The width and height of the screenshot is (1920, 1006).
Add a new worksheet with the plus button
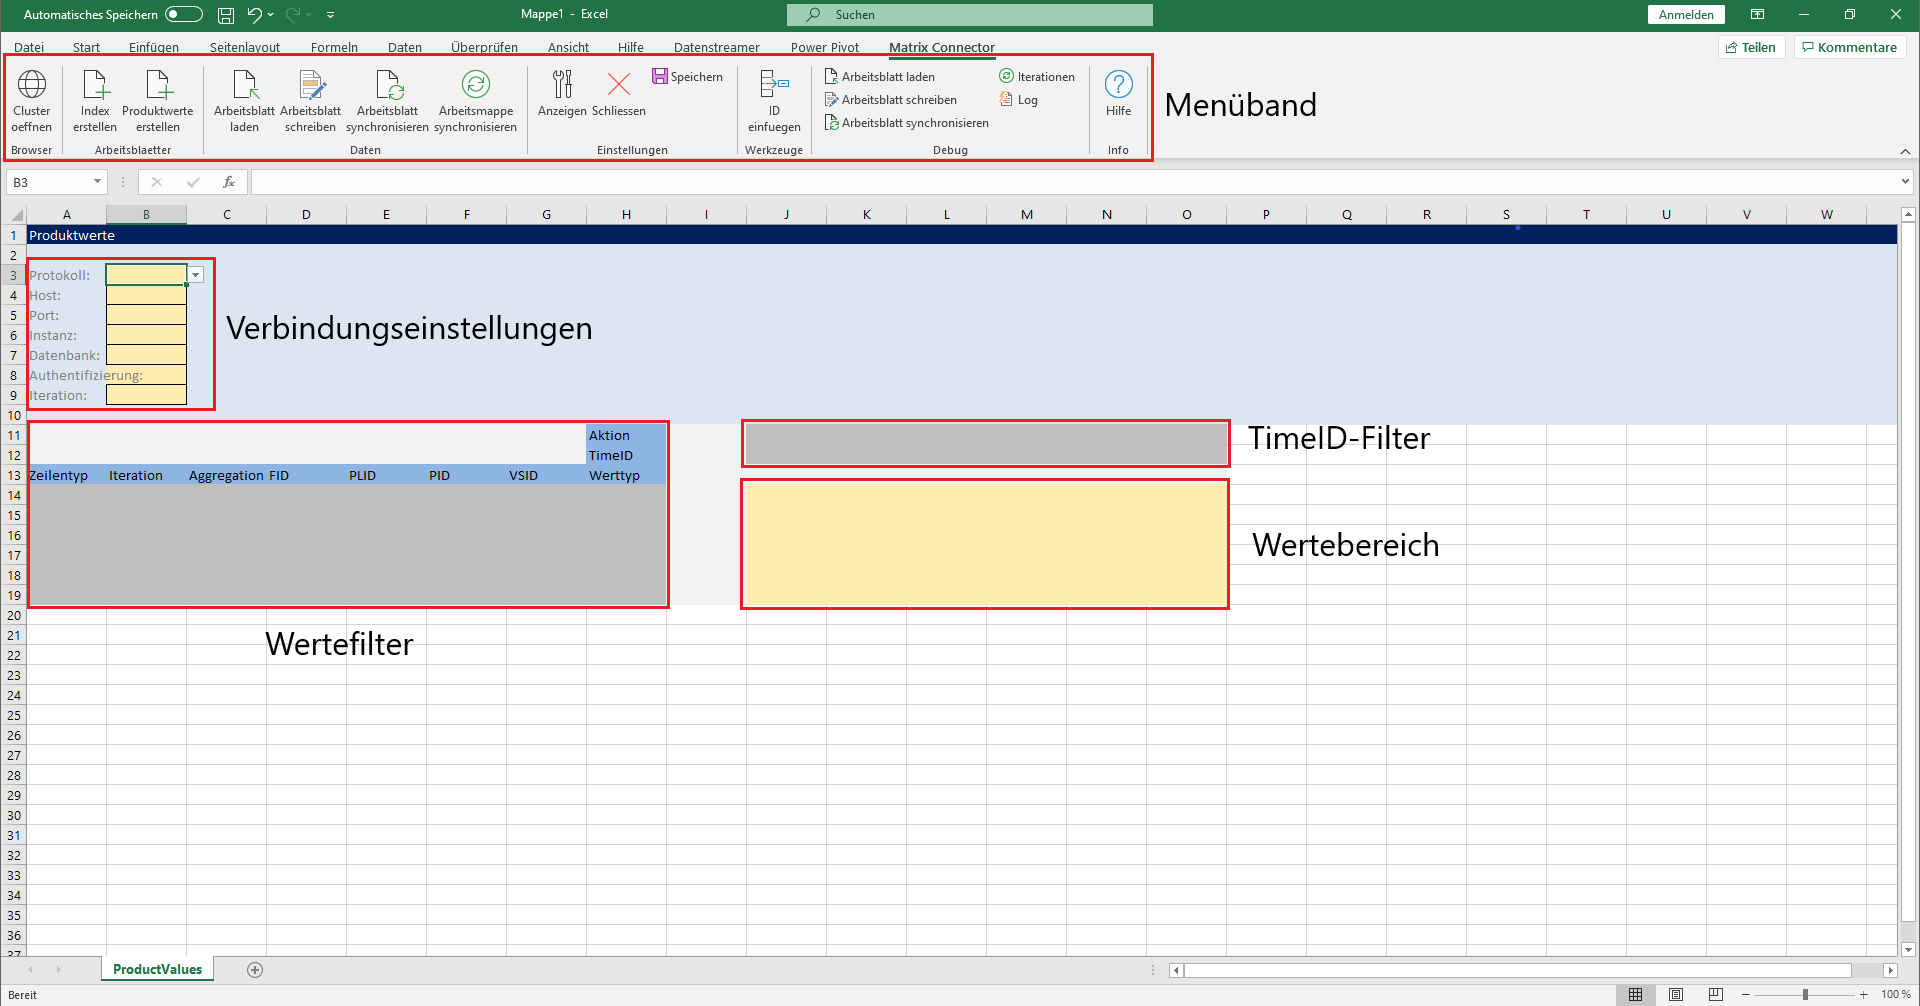tap(255, 969)
